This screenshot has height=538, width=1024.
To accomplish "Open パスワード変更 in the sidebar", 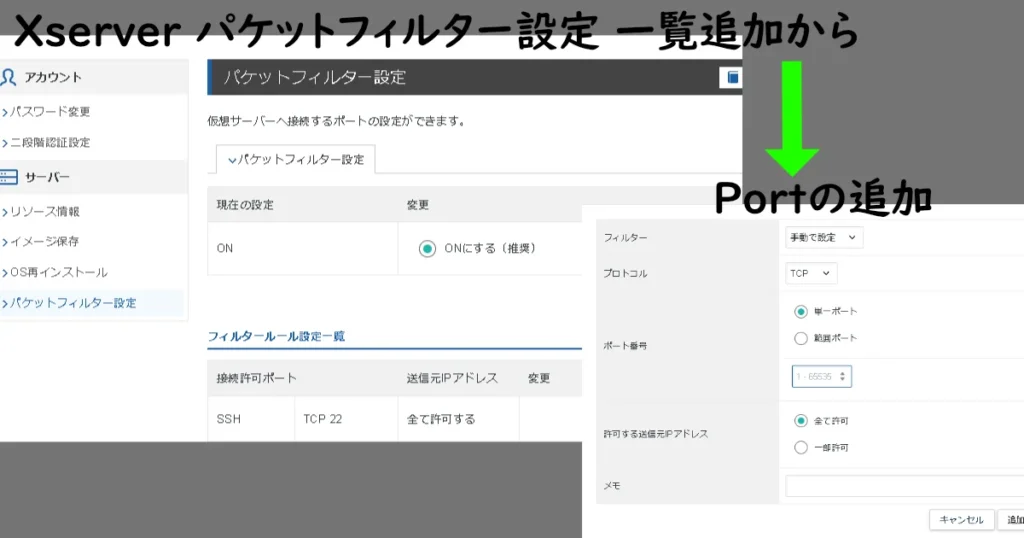I will (x=50, y=112).
